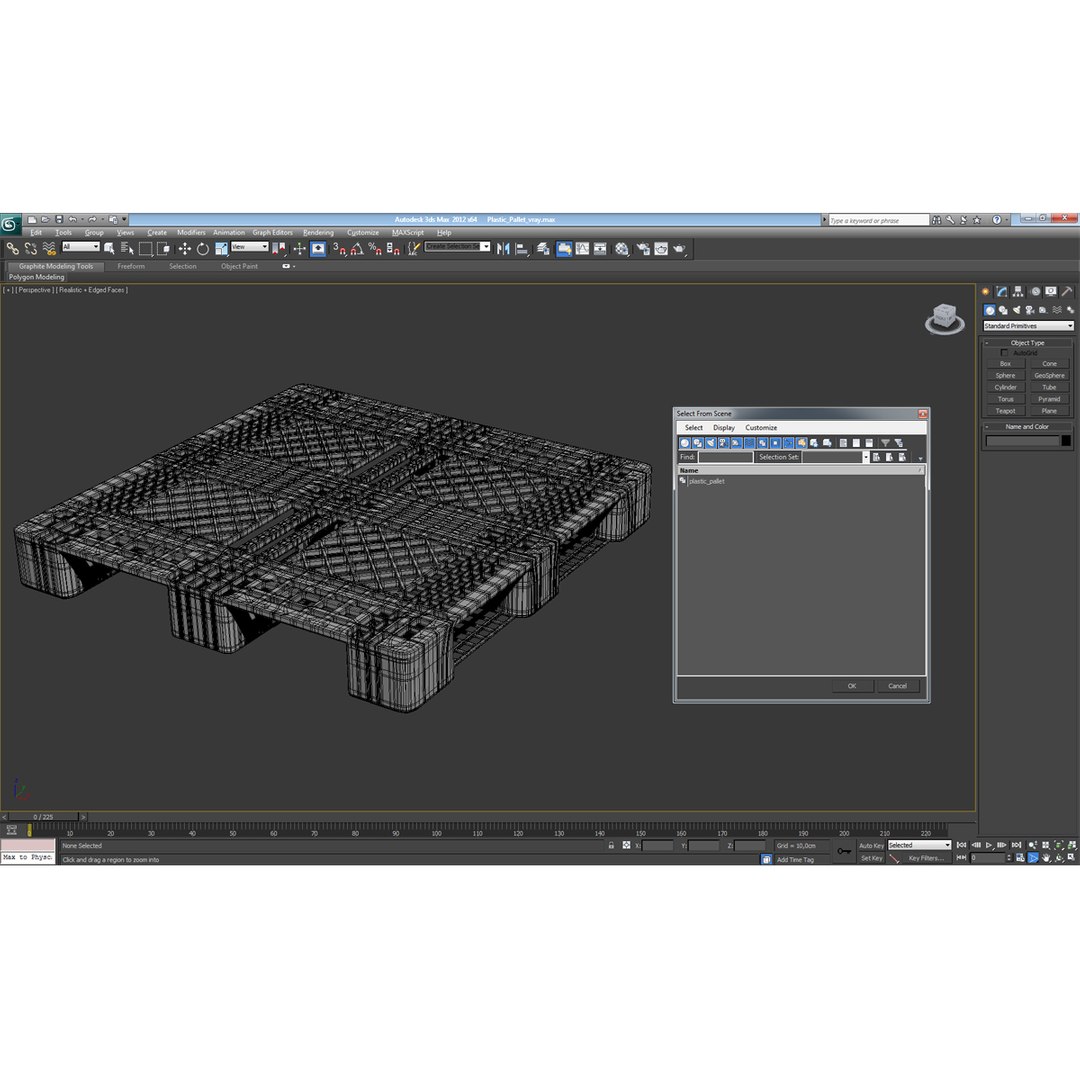
Task: Click the Teapot primitive button
Action: (1005, 411)
